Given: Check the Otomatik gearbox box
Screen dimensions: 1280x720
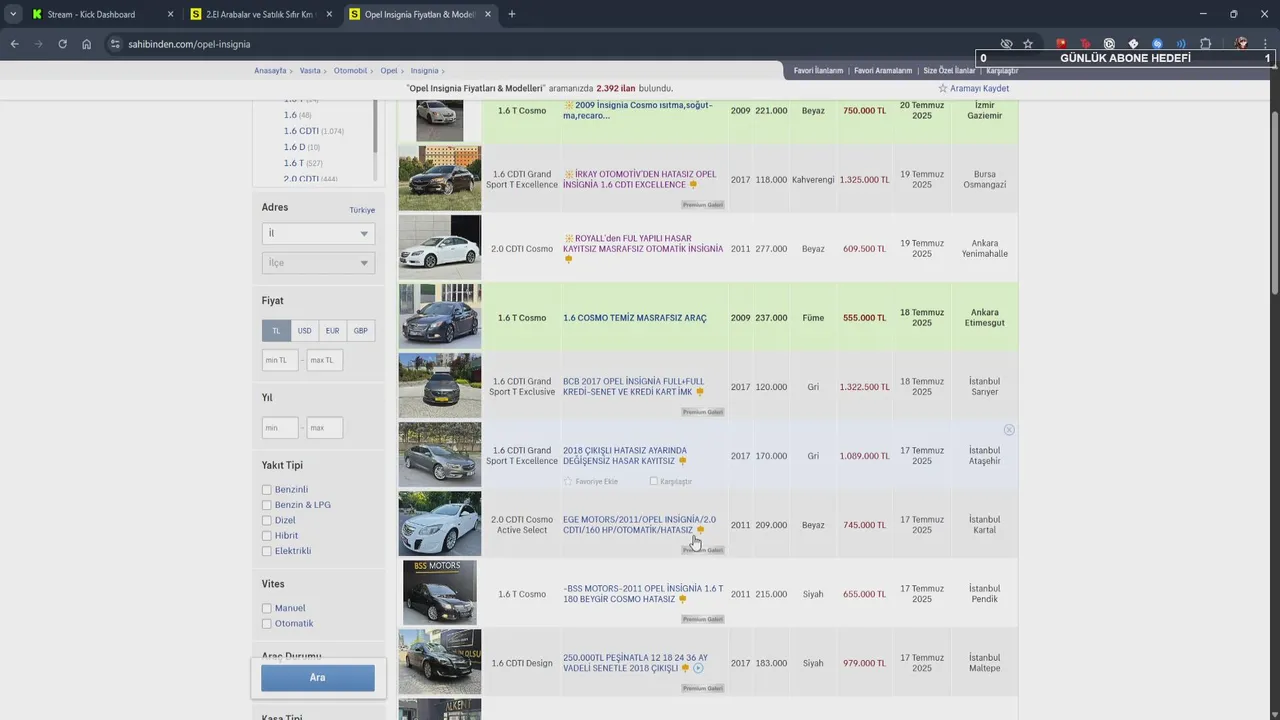Looking at the screenshot, I should (267, 624).
